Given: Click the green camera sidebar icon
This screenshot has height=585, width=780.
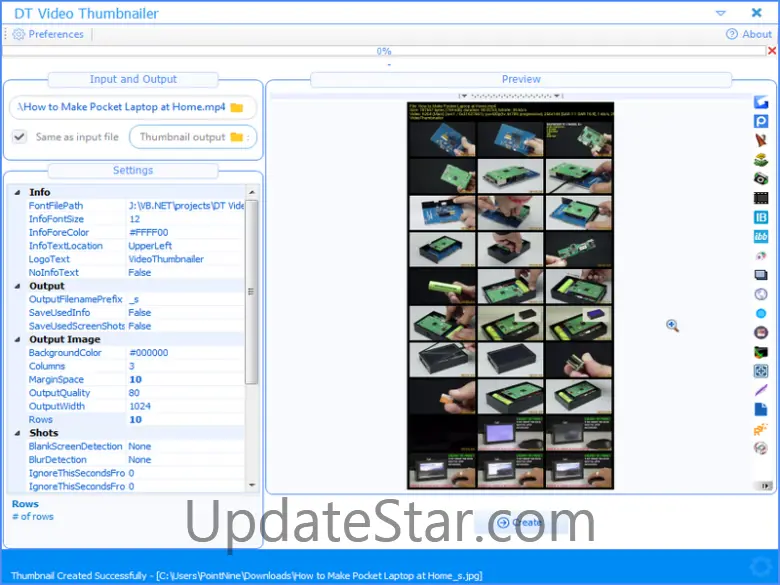Looking at the screenshot, I should (761, 179).
